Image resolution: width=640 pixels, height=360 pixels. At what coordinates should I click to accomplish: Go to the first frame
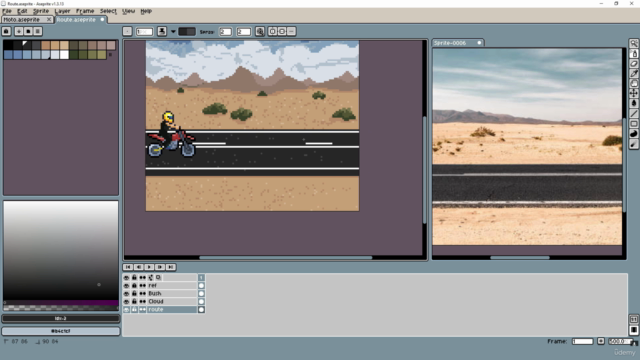tap(128, 267)
